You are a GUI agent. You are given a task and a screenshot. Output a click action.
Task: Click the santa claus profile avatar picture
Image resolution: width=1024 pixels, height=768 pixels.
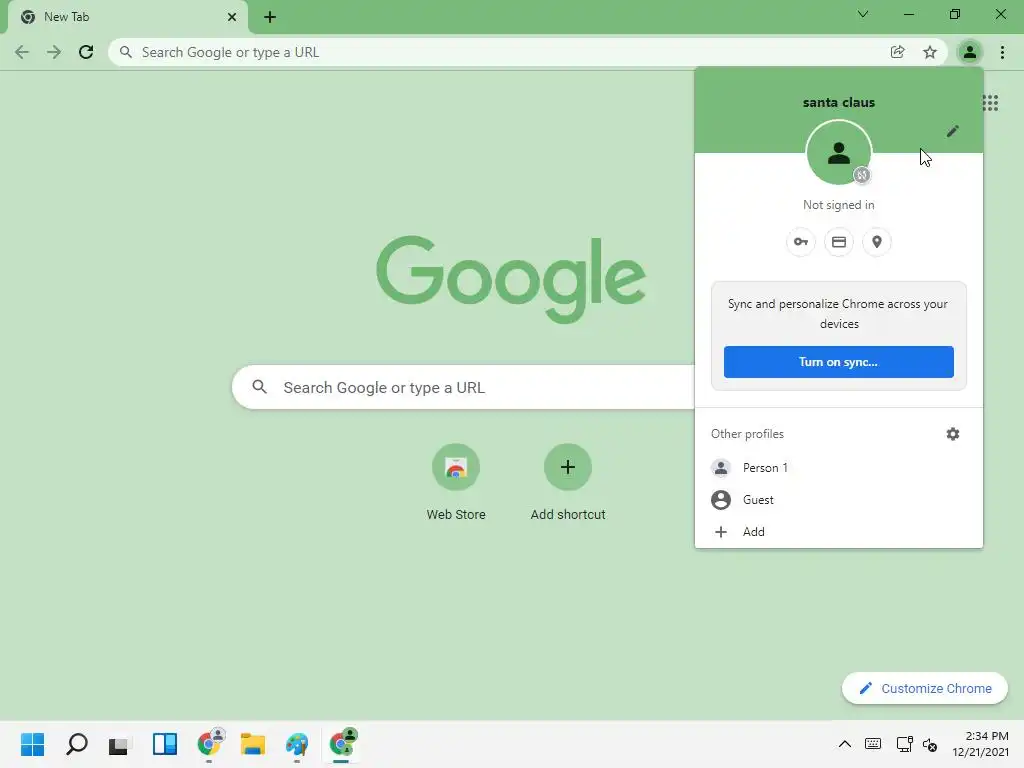pyautogui.click(x=839, y=153)
